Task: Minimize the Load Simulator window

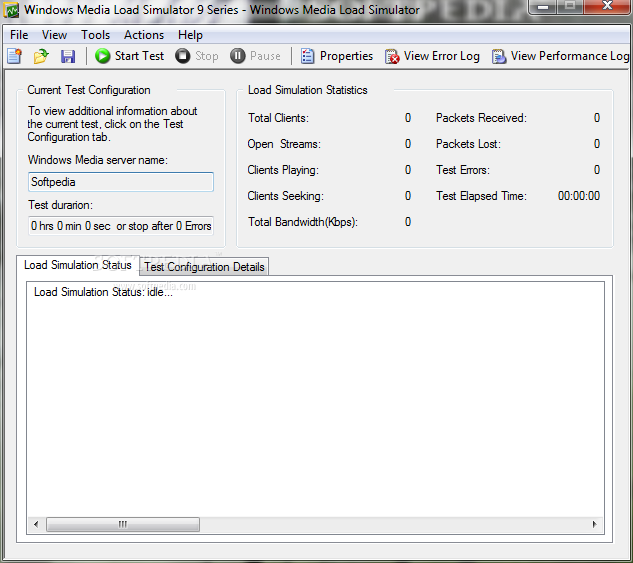Action: tap(543, 6)
